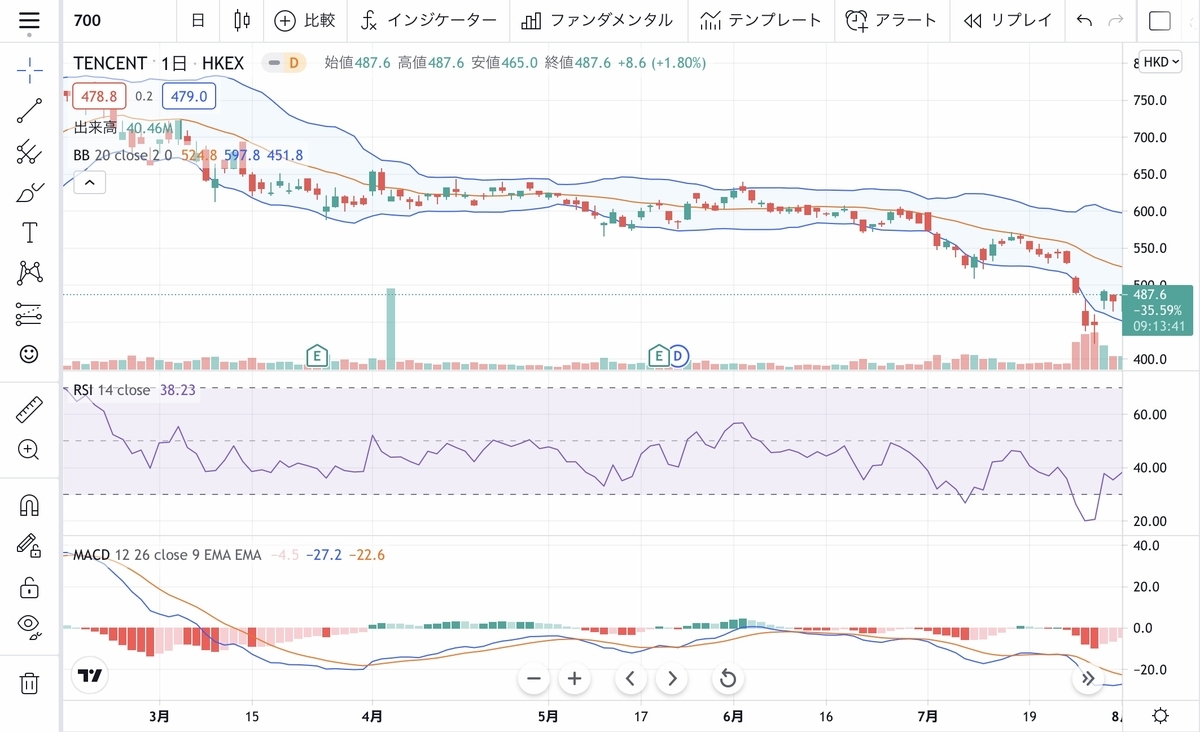
Task: Toggle magnet mode
Action: pos(30,506)
